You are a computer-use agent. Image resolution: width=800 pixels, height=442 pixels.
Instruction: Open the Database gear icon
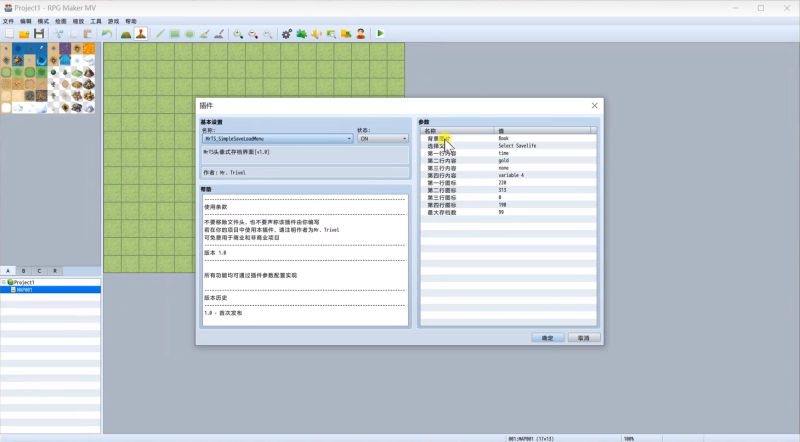pos(287,34)
